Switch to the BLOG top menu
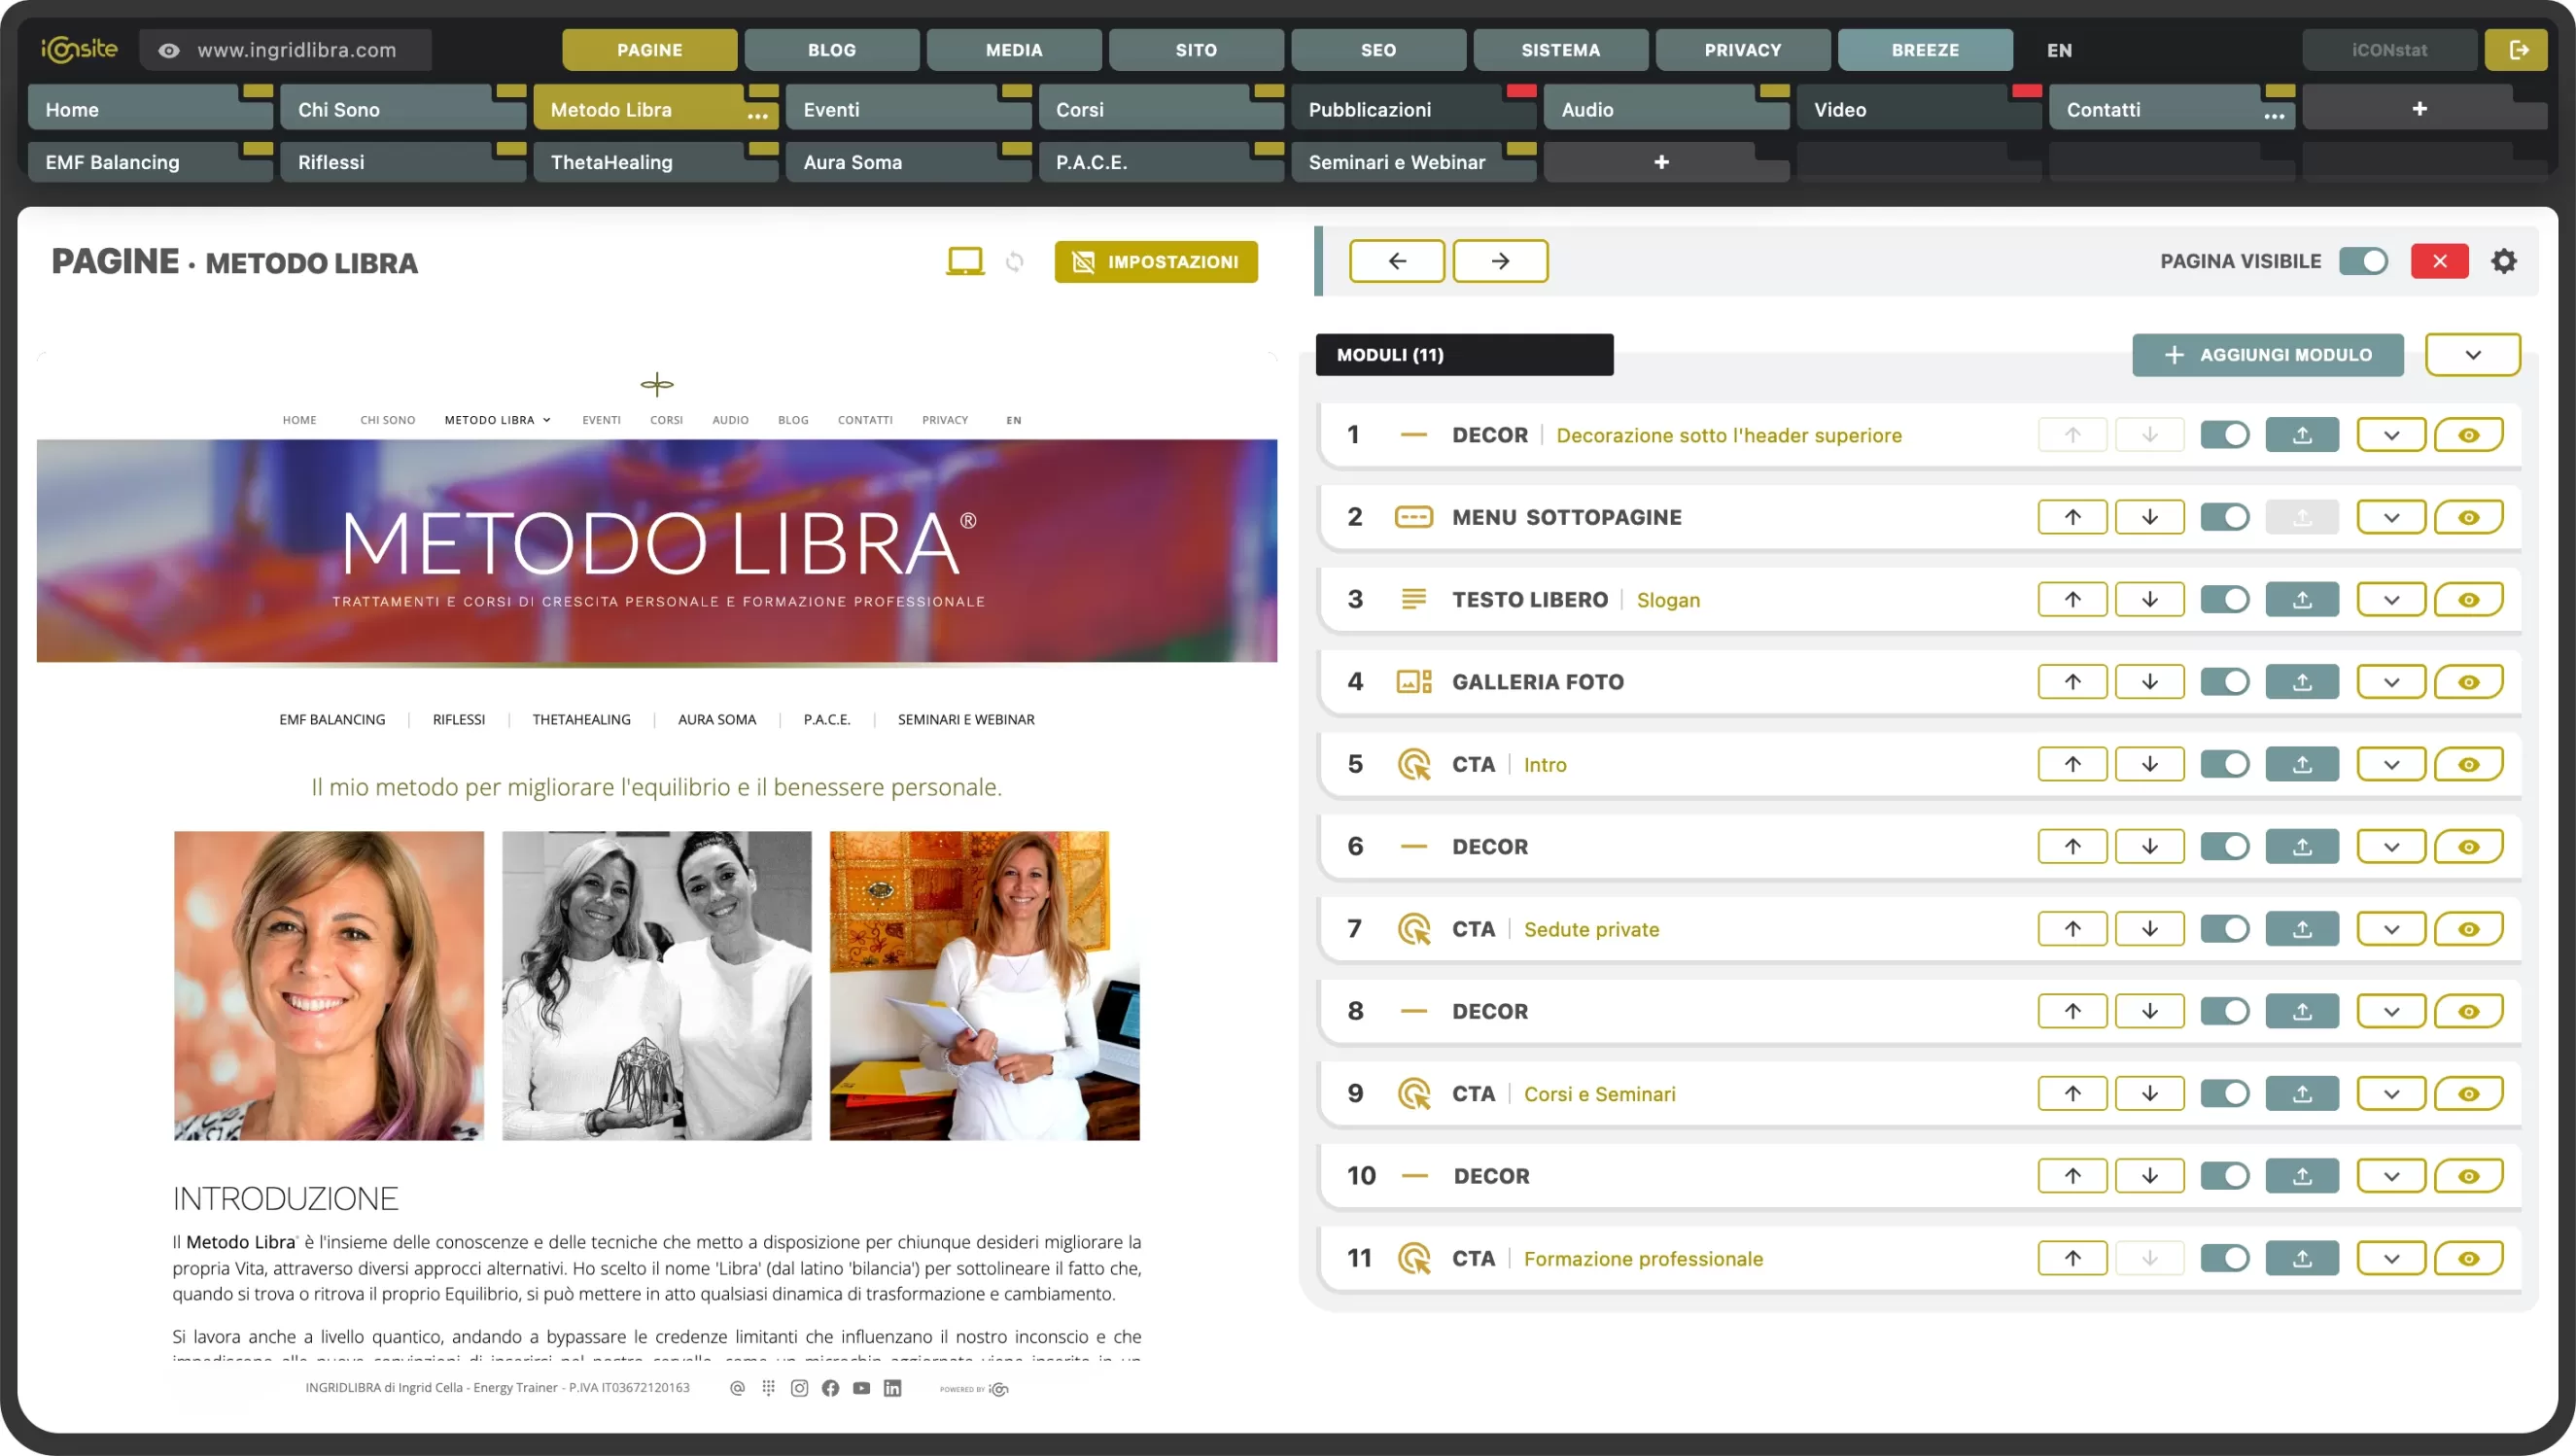 [x=832, y=50]
